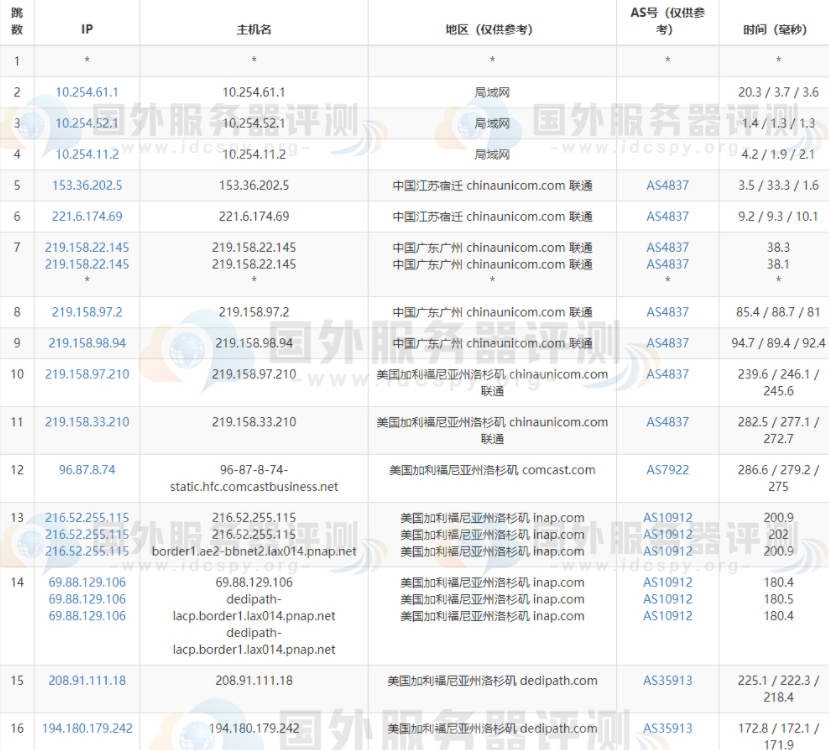Viewport: 829px width, 750px height.
Task: Click the AS号 column header
Action: tap(667, 21)
